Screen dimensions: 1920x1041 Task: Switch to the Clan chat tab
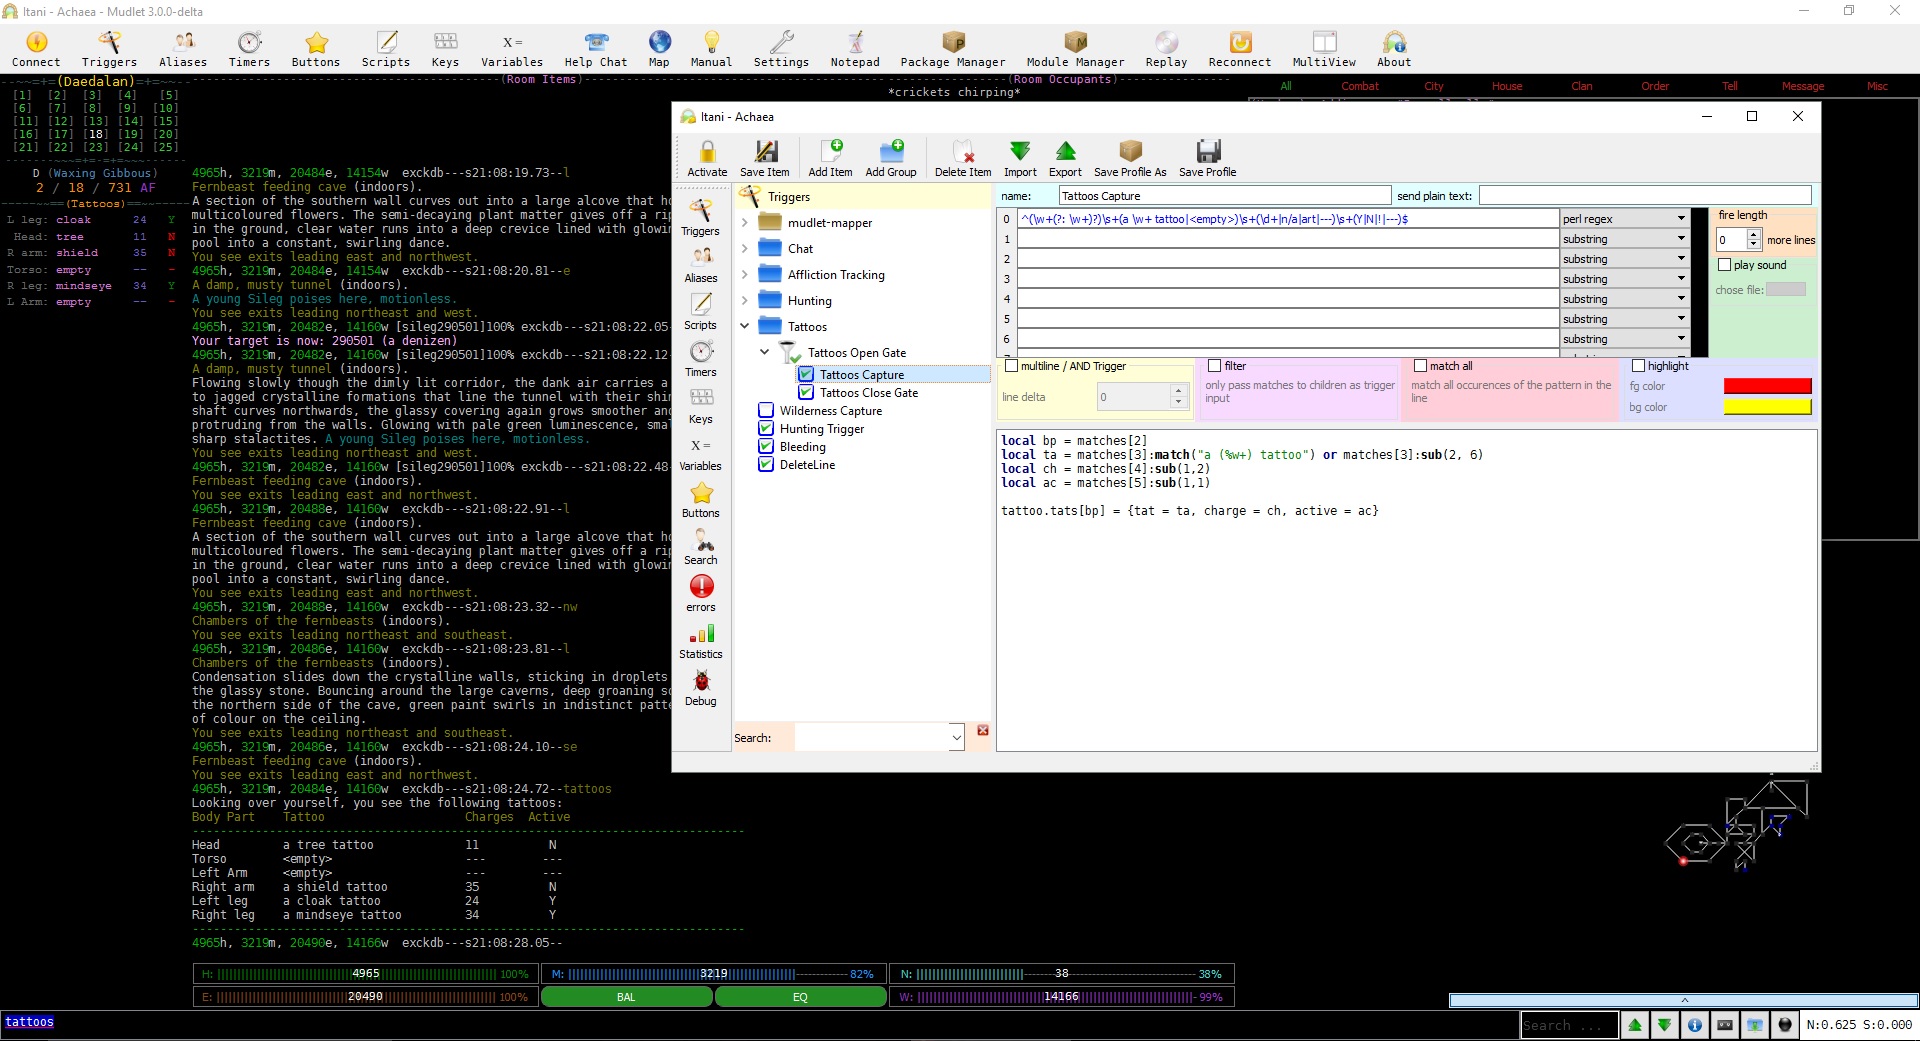(x=1581, y=86)
